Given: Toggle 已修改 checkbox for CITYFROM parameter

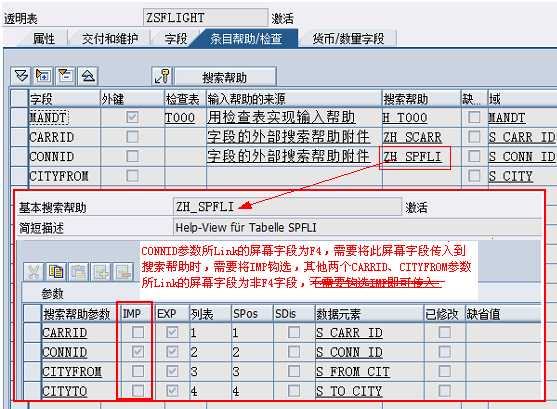Looking at the screenshot, I should (444, 371).
